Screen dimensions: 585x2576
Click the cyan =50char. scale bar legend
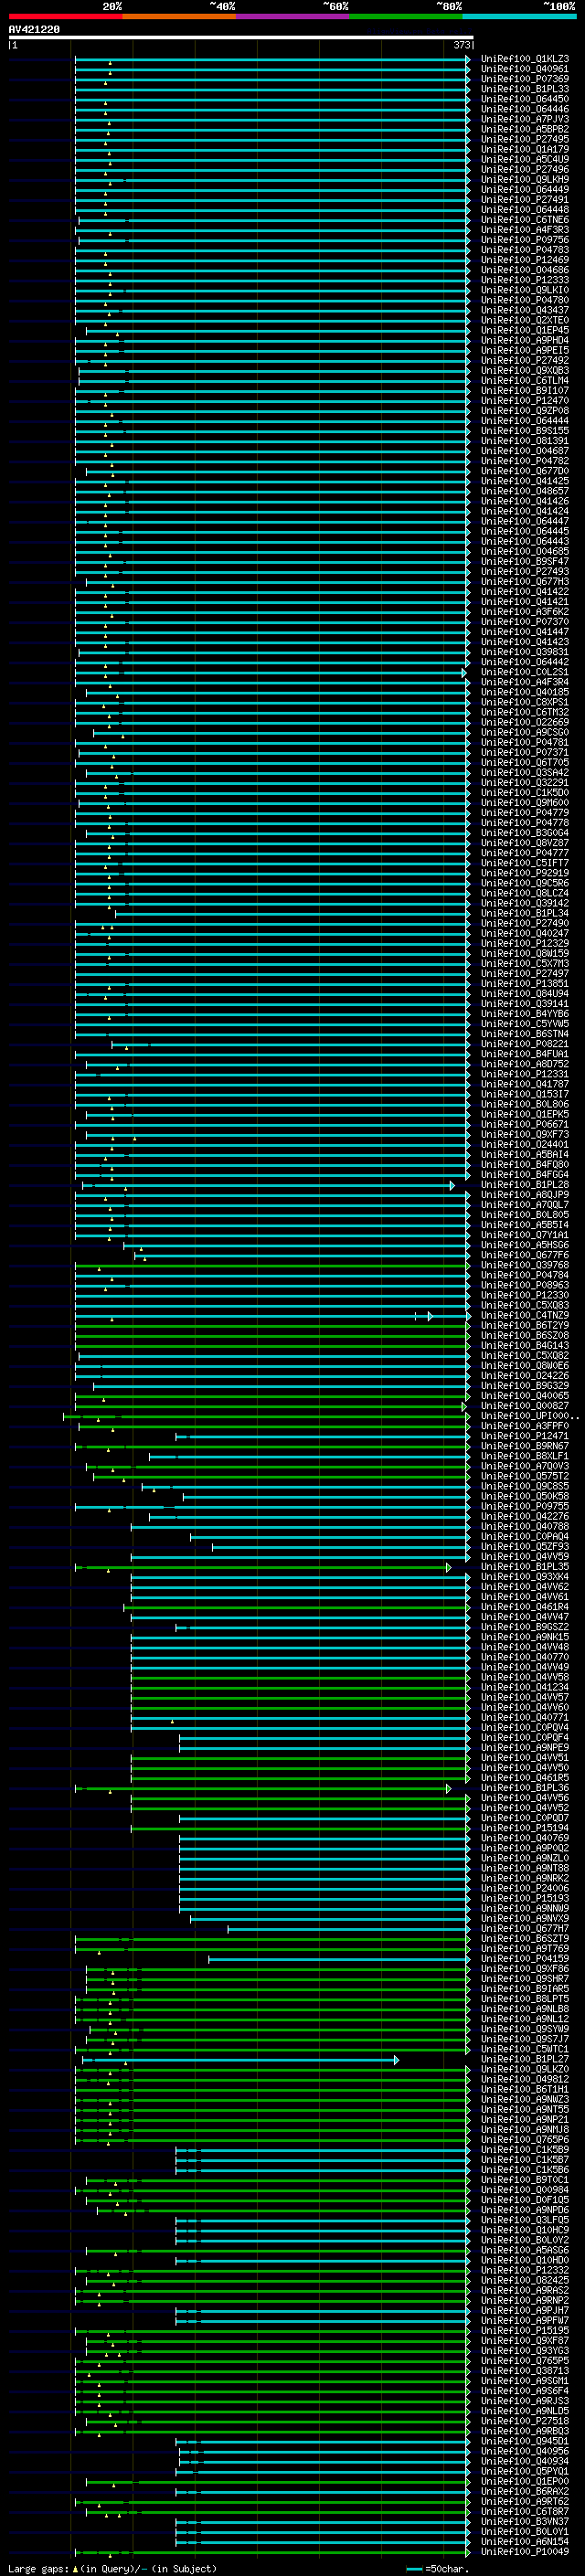(x=414, y=2569)
